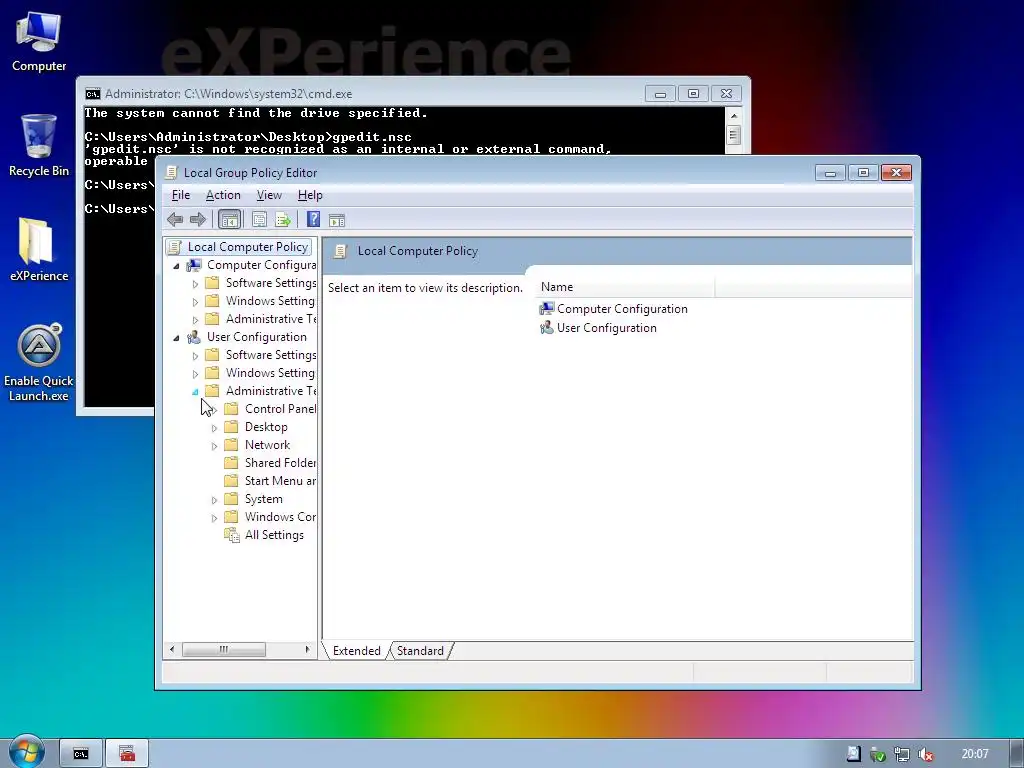The height and width of the screenshot is (768, 1024).
Task: Select Local Computer Policy root node
Action: click(248, 247)
